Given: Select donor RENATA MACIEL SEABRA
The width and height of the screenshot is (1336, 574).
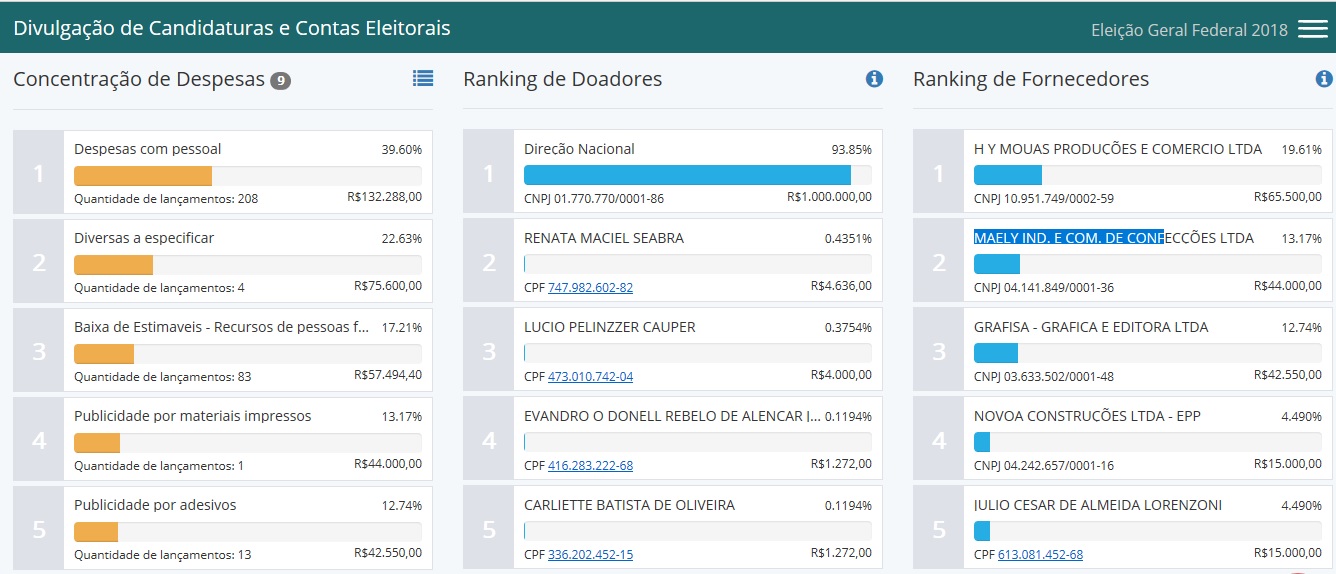Looking at the screenshot, I should pos(604,238).
